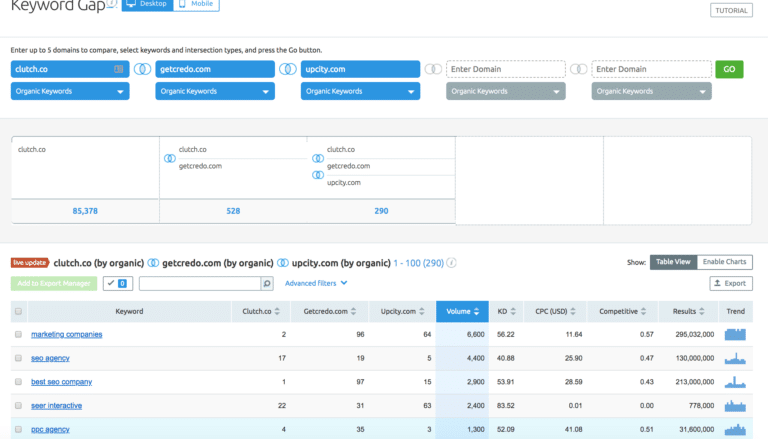Screen dimensions: 768x439
Task: Click the Export button
Action: [731, 283]
